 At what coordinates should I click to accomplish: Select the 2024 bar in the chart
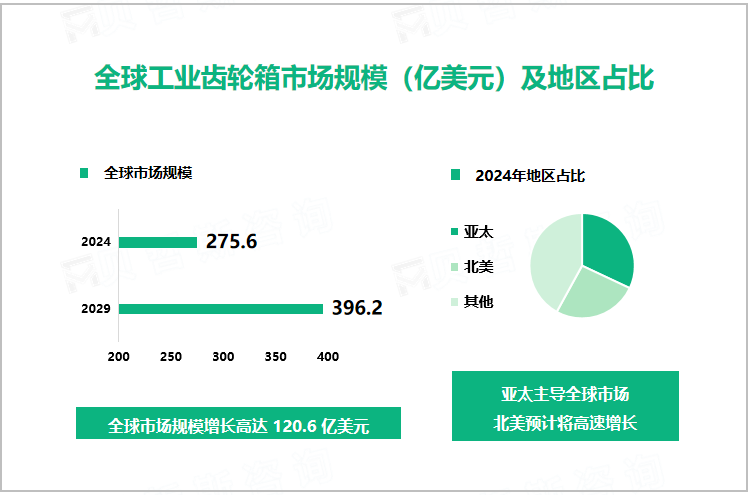coord(158,242)
